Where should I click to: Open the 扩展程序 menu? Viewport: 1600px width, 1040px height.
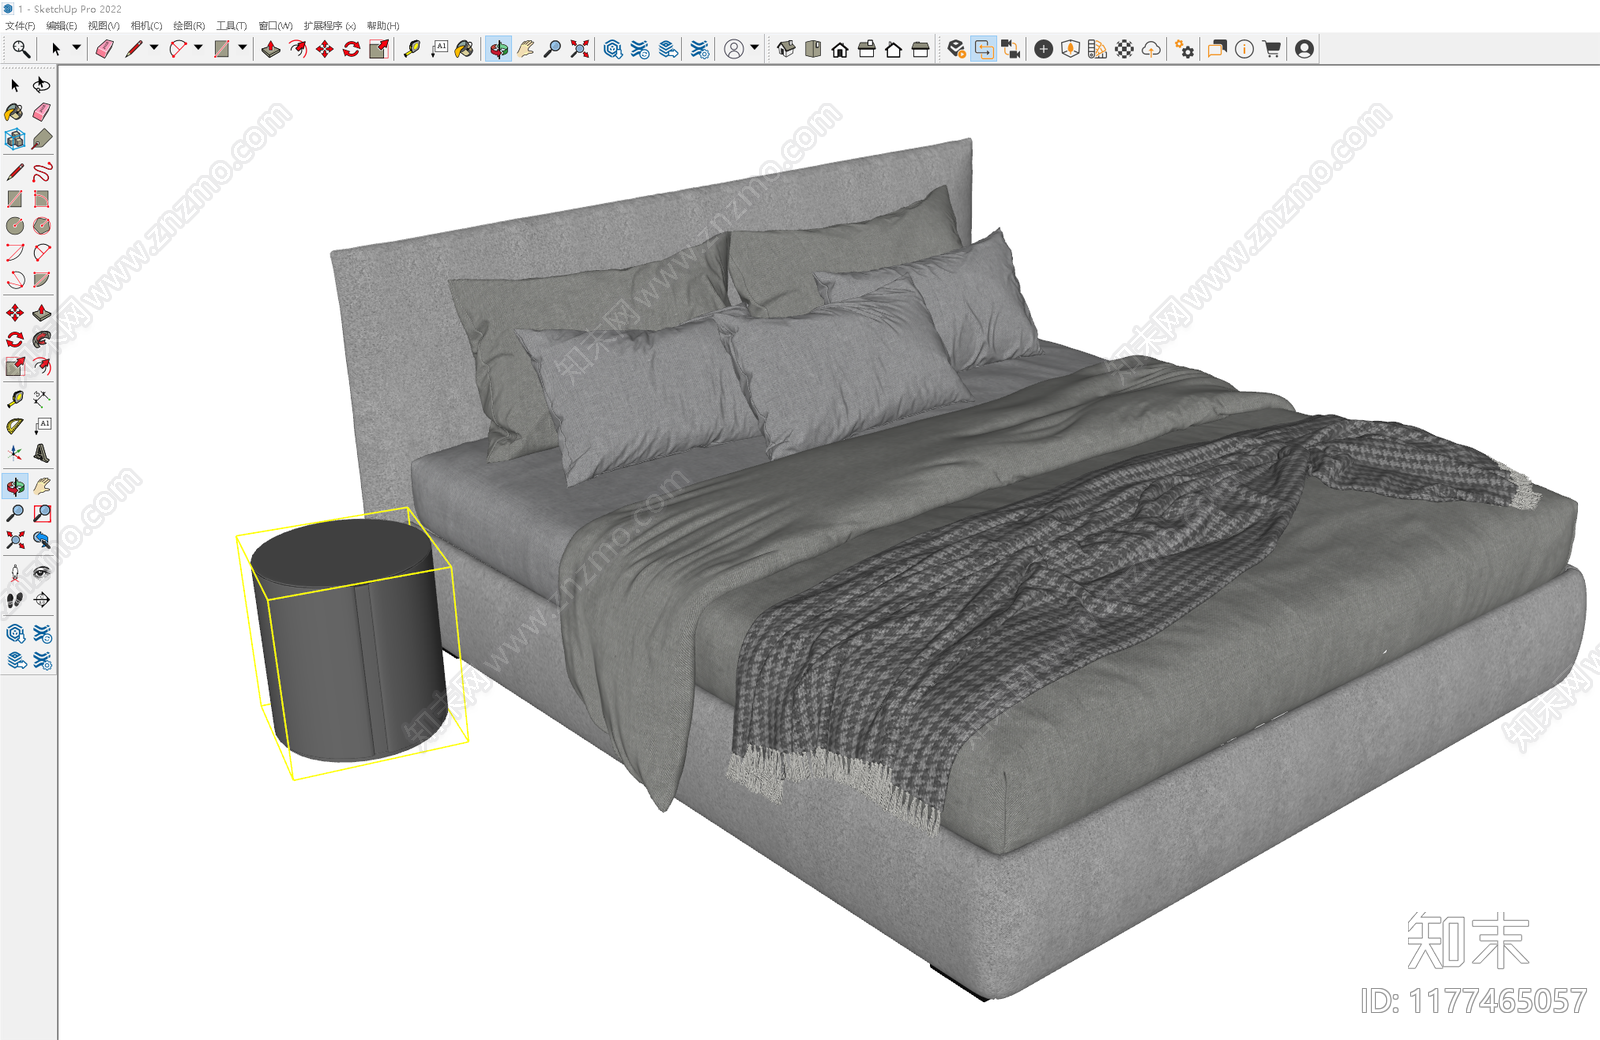coord(329,26)
